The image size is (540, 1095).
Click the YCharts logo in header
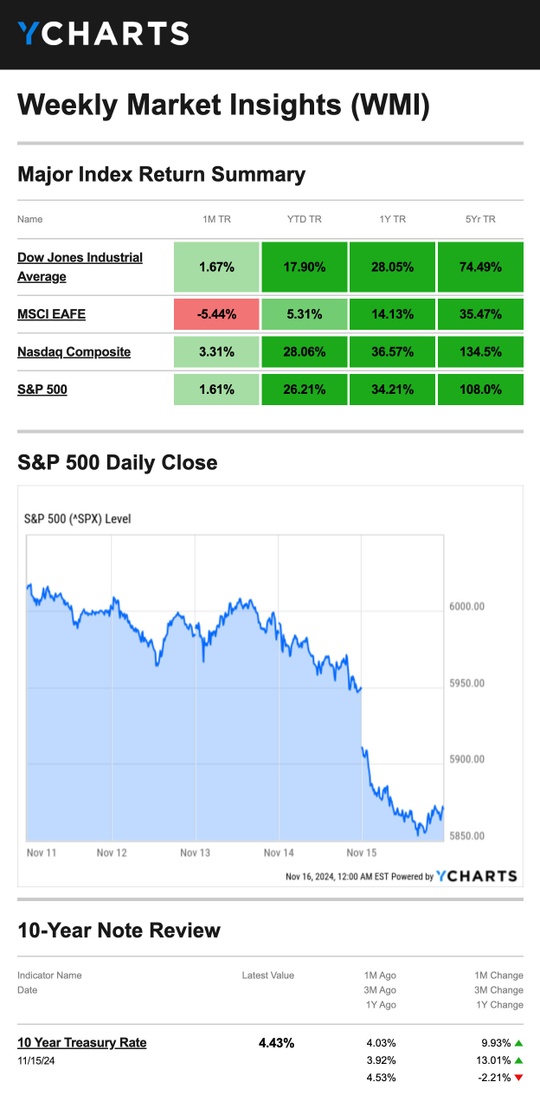pyautogui.click(x=103, y=34)
